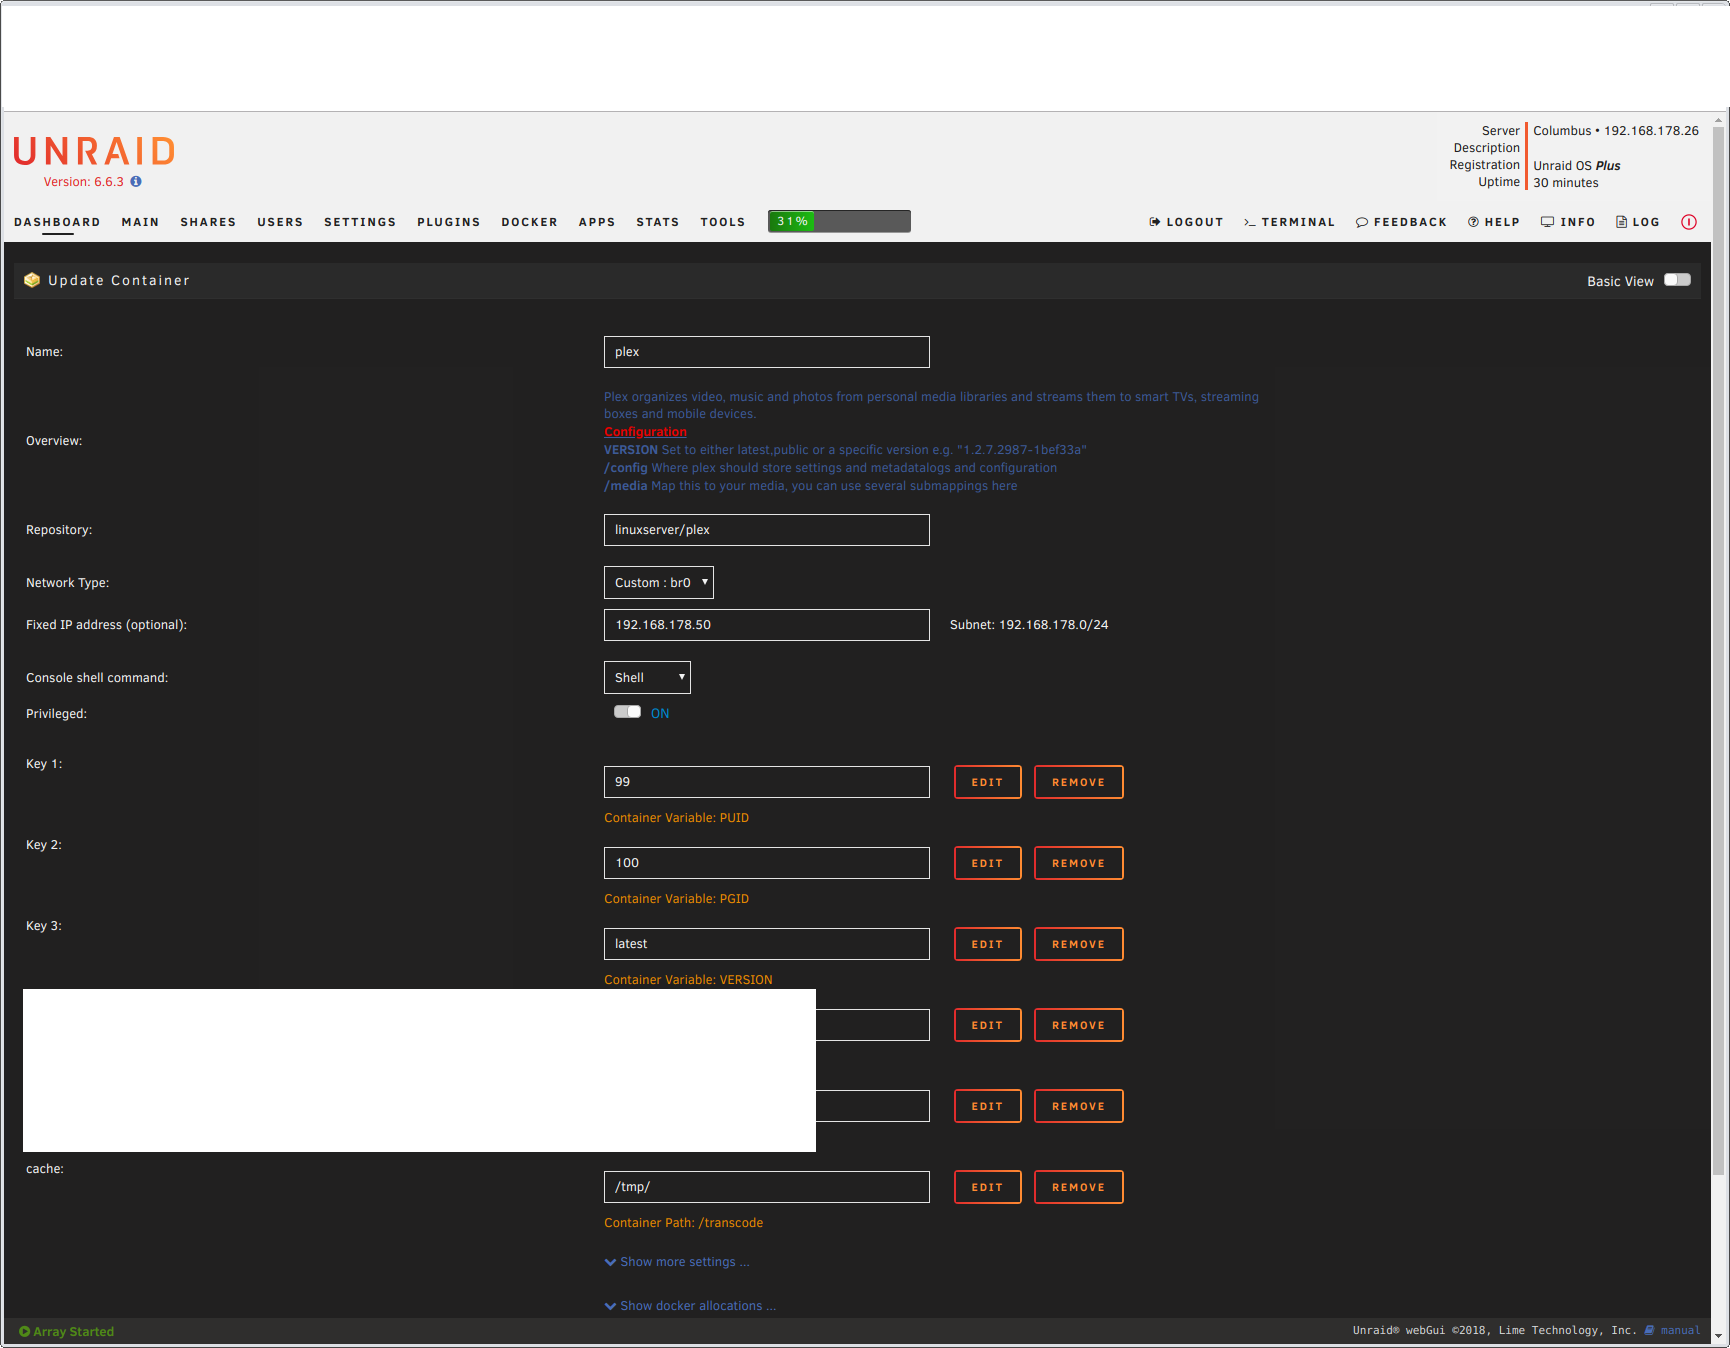Click the red power icon in the top bar
This screenshot has width=1730, height=1348.
click(1689, 222)
